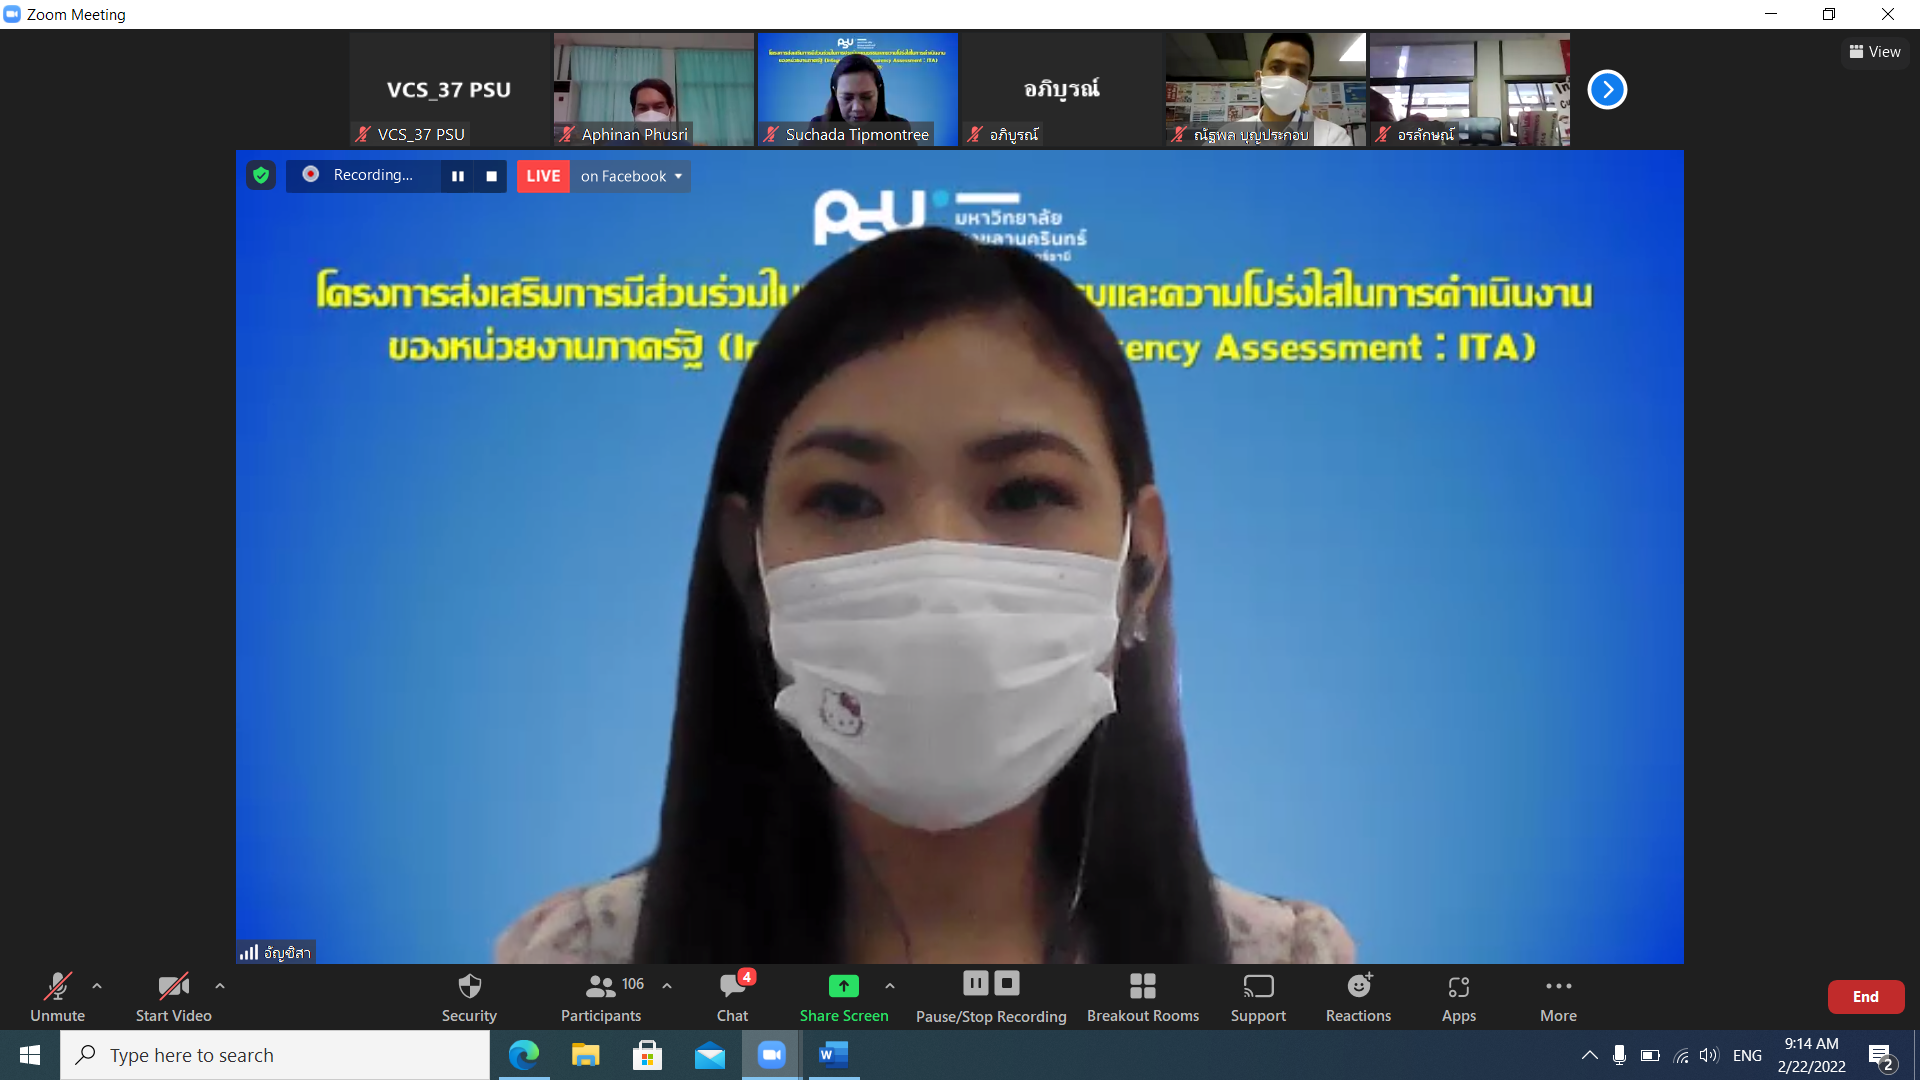The height and width of the screenshot is (1080, 1920).
Task: Pause recording from the top Recording bar
Action: 458,176
